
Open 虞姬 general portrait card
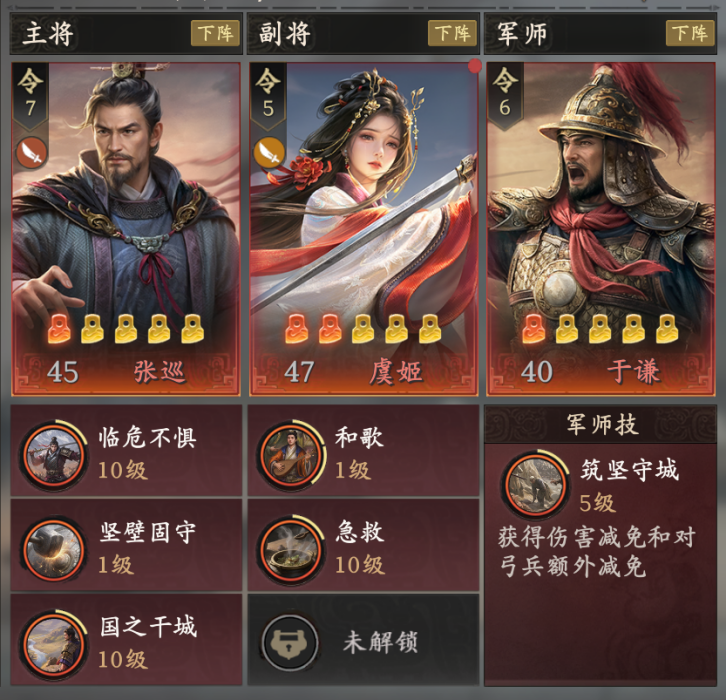(363, 229)
